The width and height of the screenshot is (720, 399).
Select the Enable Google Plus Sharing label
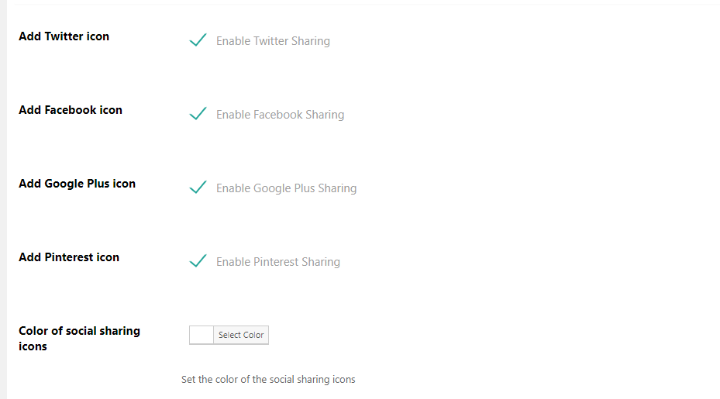click(x=287, y=188)
